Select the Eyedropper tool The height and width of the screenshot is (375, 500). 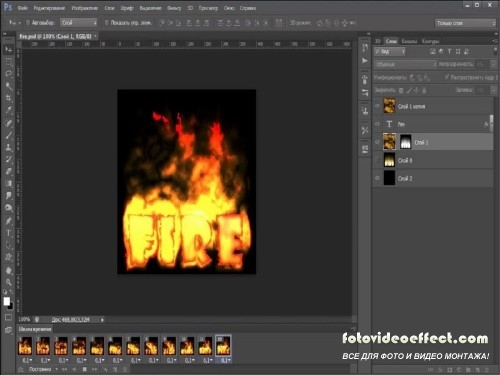pyautogui.click(x=9, y=110)
